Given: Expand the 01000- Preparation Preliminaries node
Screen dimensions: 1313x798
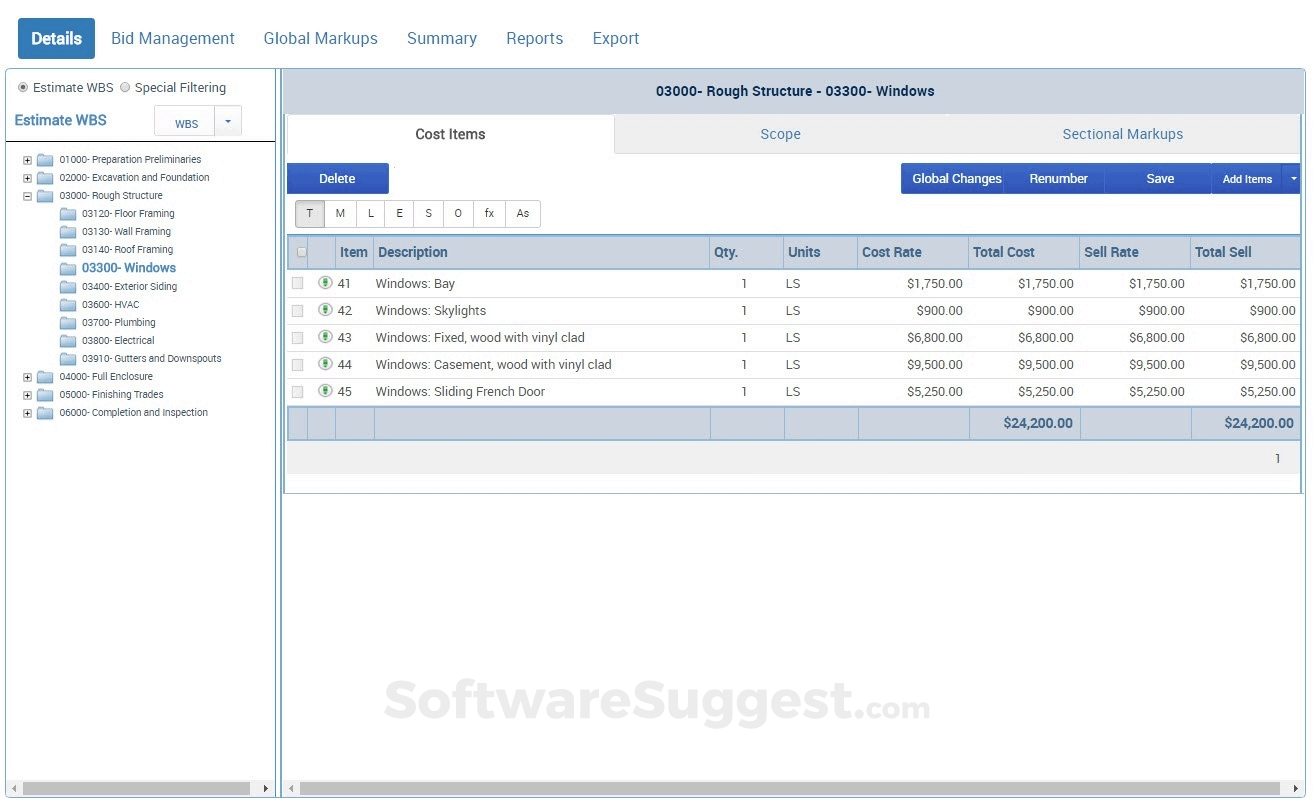Looking at the screenshot, I should click(x=27, y=159).
